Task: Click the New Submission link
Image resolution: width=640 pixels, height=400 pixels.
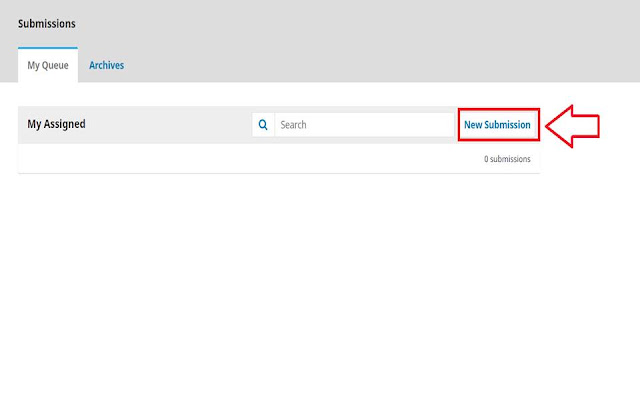Action: [x=497, y=125]
